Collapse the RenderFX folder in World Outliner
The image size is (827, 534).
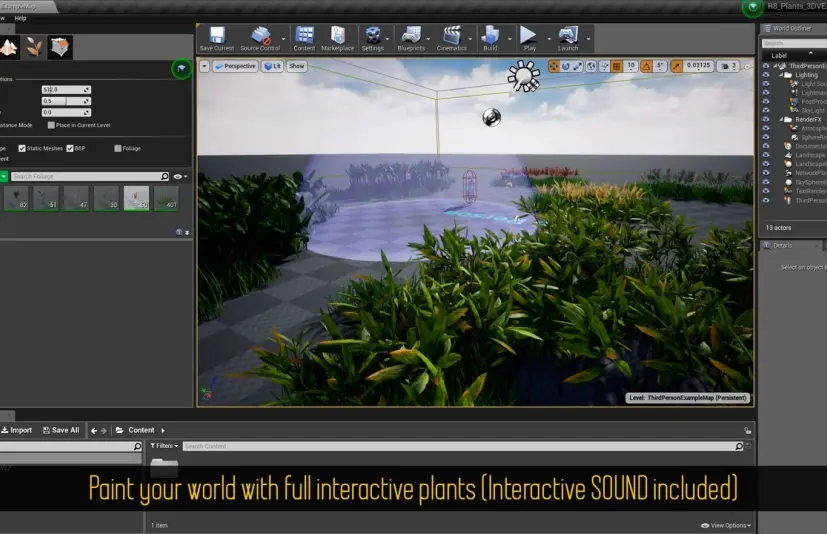point(782,119)
